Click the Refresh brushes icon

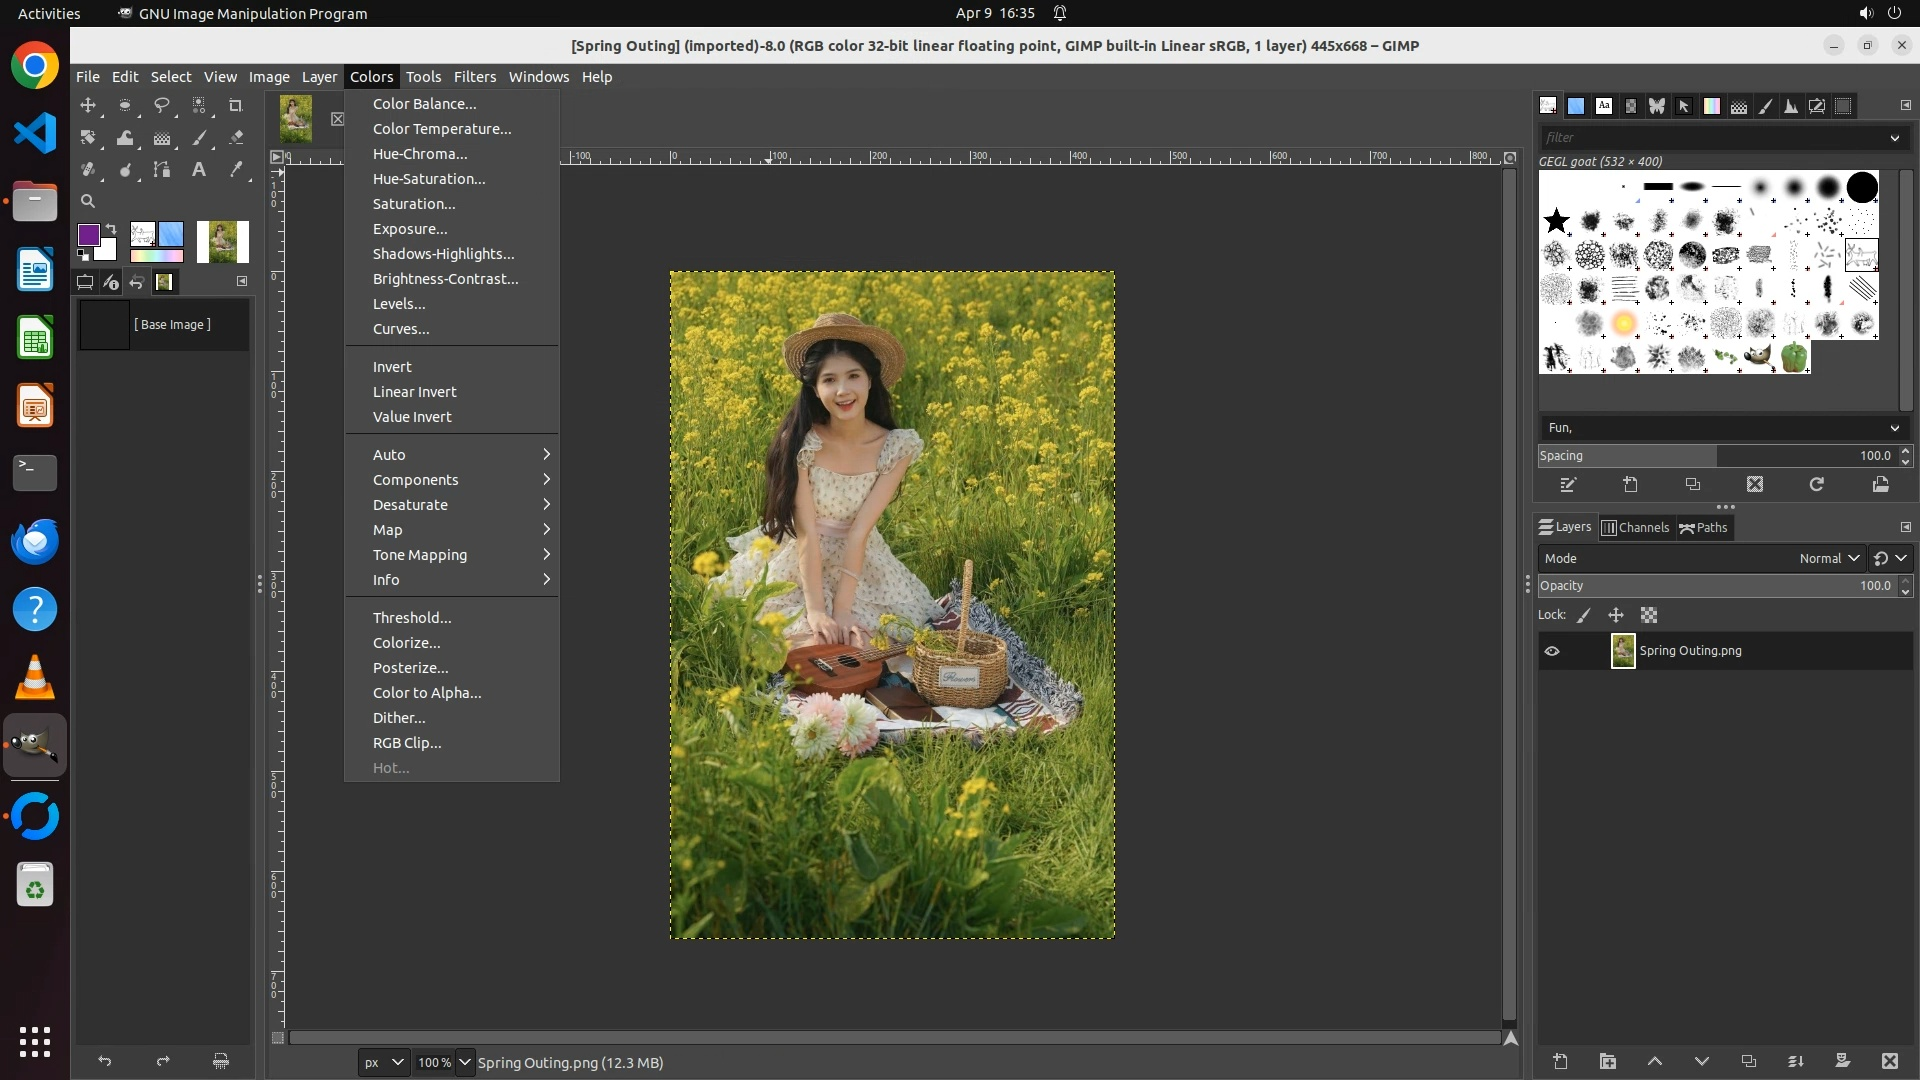click(x=1817, y=485)
